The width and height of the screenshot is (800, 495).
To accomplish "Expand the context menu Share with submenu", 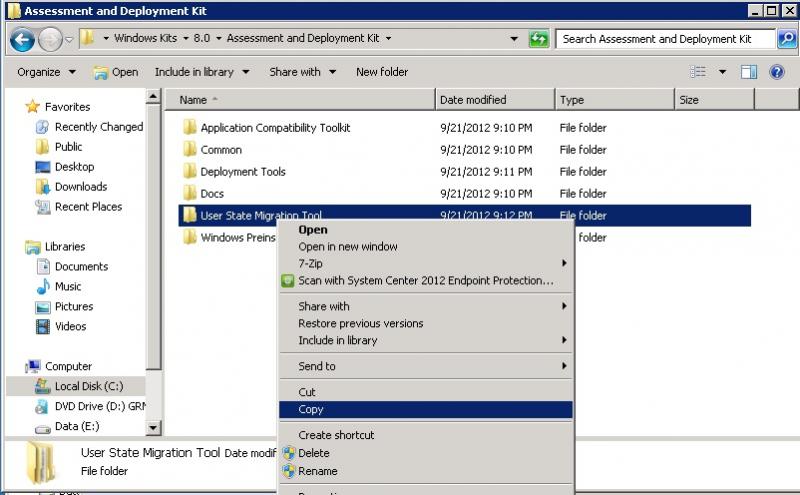I will pyautogui.click(x=426, y=306).
